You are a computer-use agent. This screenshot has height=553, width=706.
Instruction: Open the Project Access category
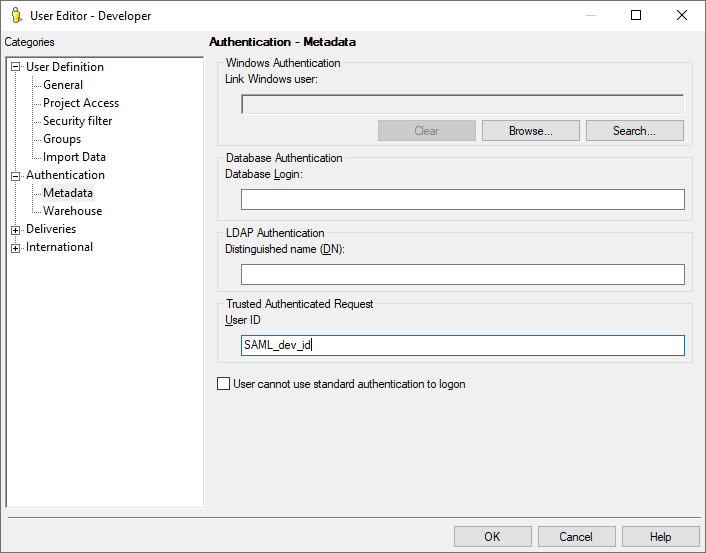[x=80, y=103]
